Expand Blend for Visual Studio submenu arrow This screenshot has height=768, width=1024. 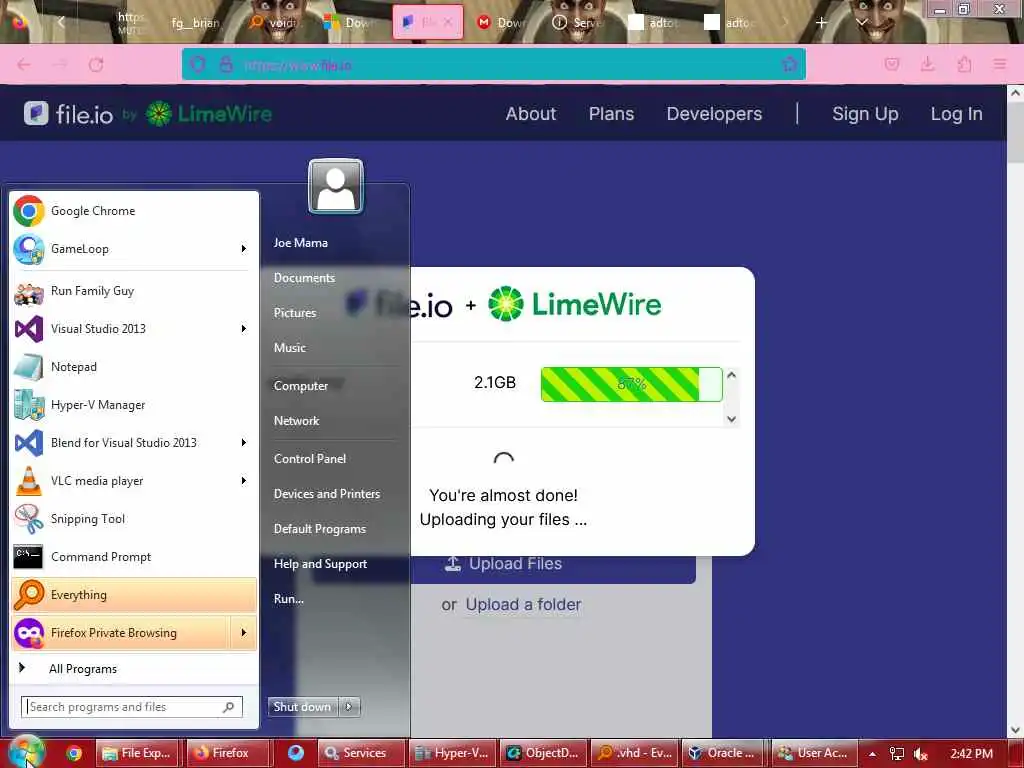pyautogui.click(x=244, y=443)
